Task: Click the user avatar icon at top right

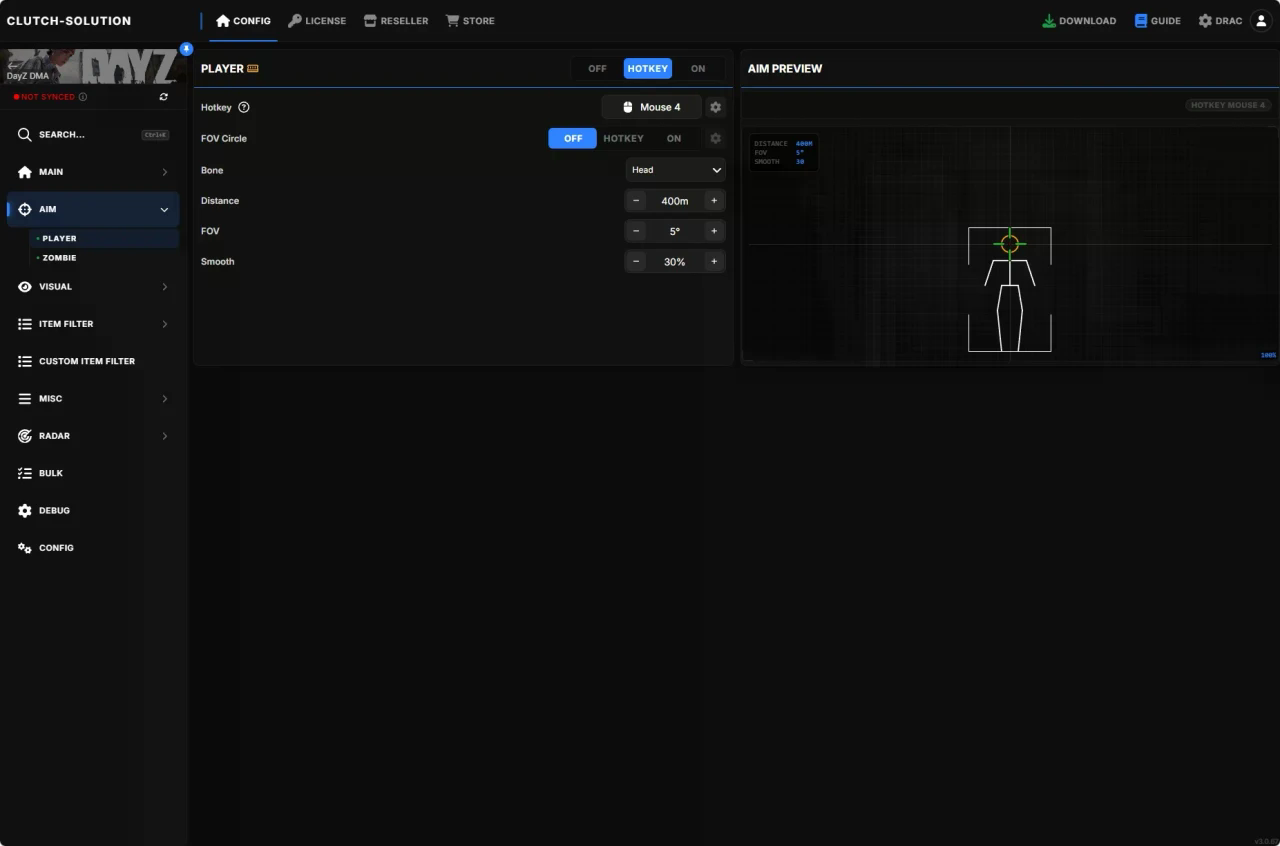Action: click(x=1261, y=20)
